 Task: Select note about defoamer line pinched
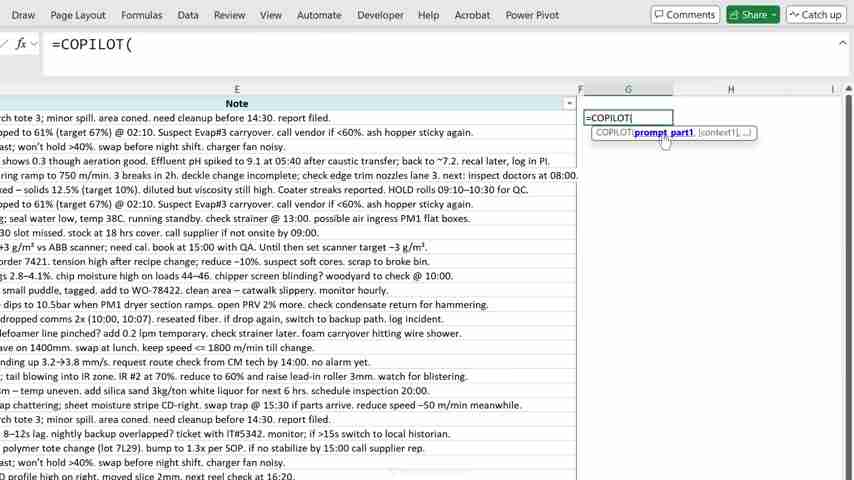[x=288, y=333]
